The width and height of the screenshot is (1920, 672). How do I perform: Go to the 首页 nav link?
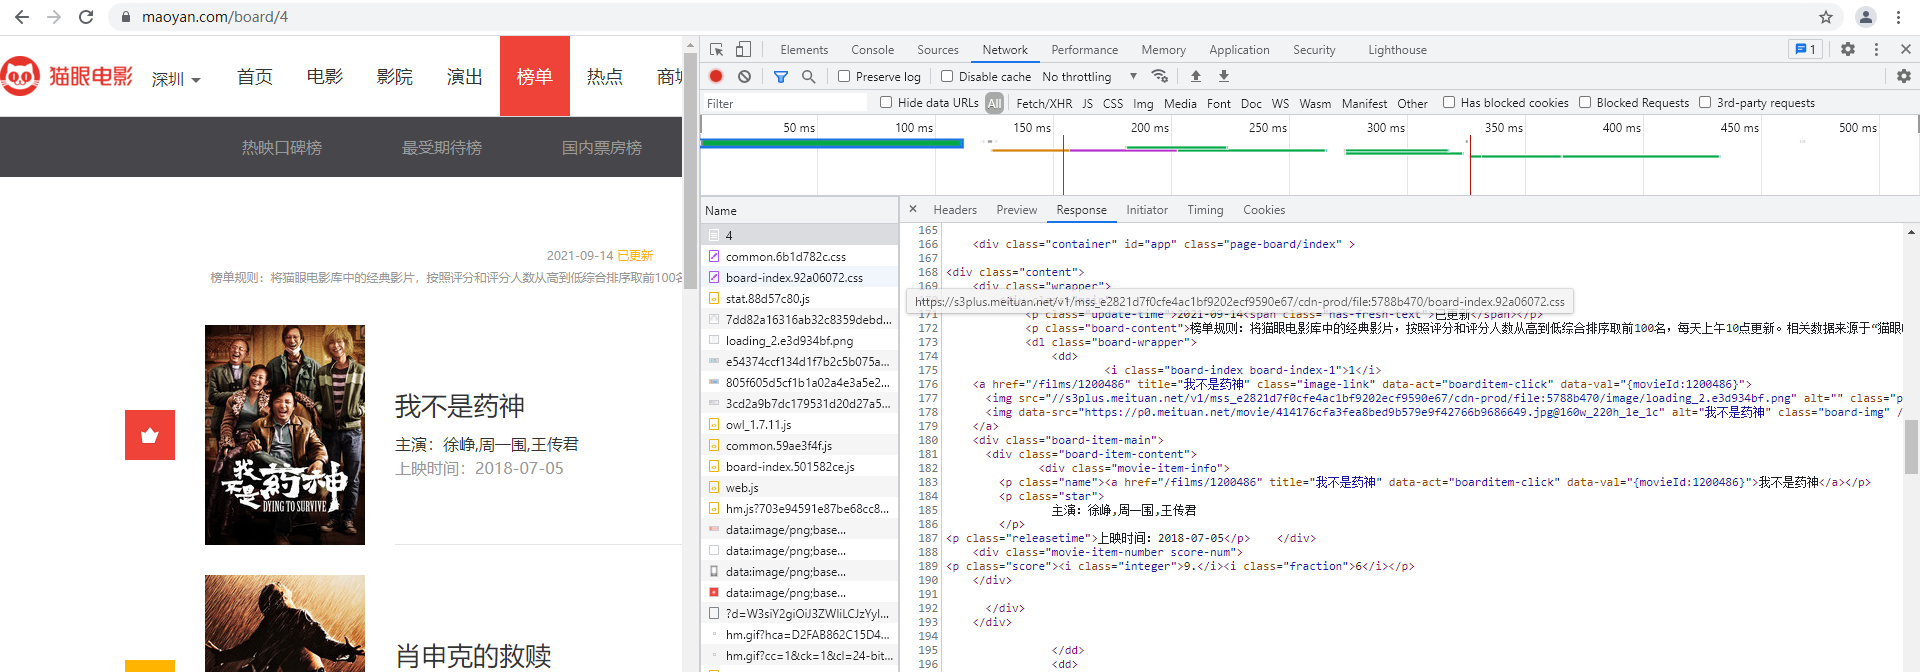click(x=255, y=76)
